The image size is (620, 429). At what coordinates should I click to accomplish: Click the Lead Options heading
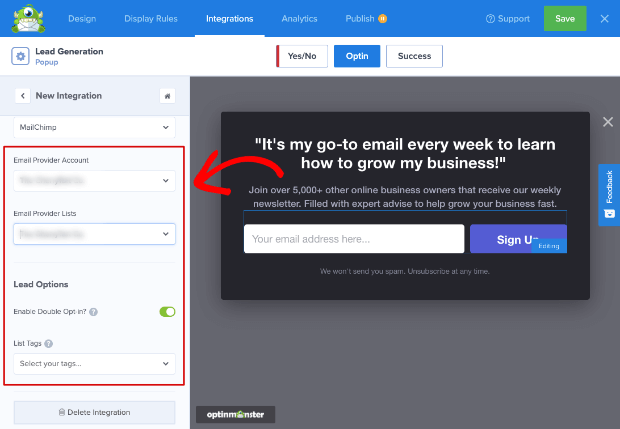[x=41, y=284]
